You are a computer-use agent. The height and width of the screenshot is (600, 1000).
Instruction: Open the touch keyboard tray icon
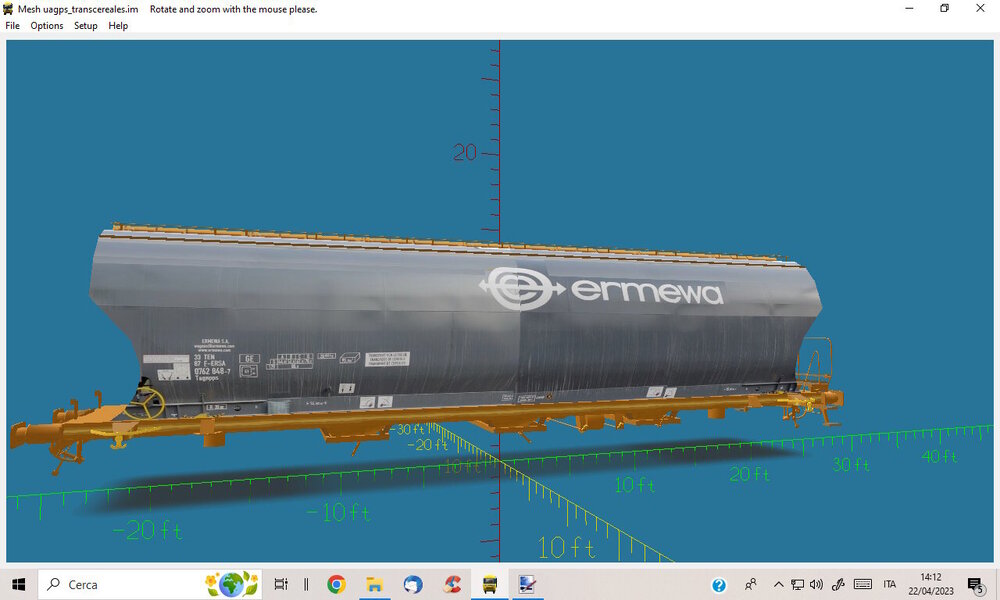[863, 584]
